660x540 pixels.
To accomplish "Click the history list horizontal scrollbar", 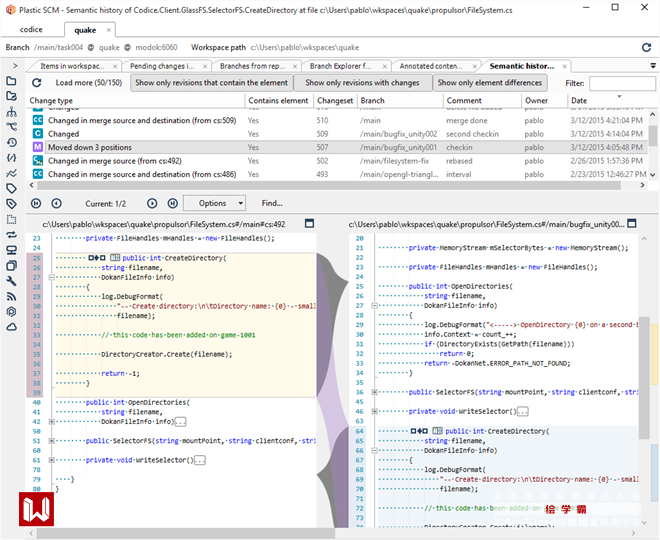I will click(328, 185).
